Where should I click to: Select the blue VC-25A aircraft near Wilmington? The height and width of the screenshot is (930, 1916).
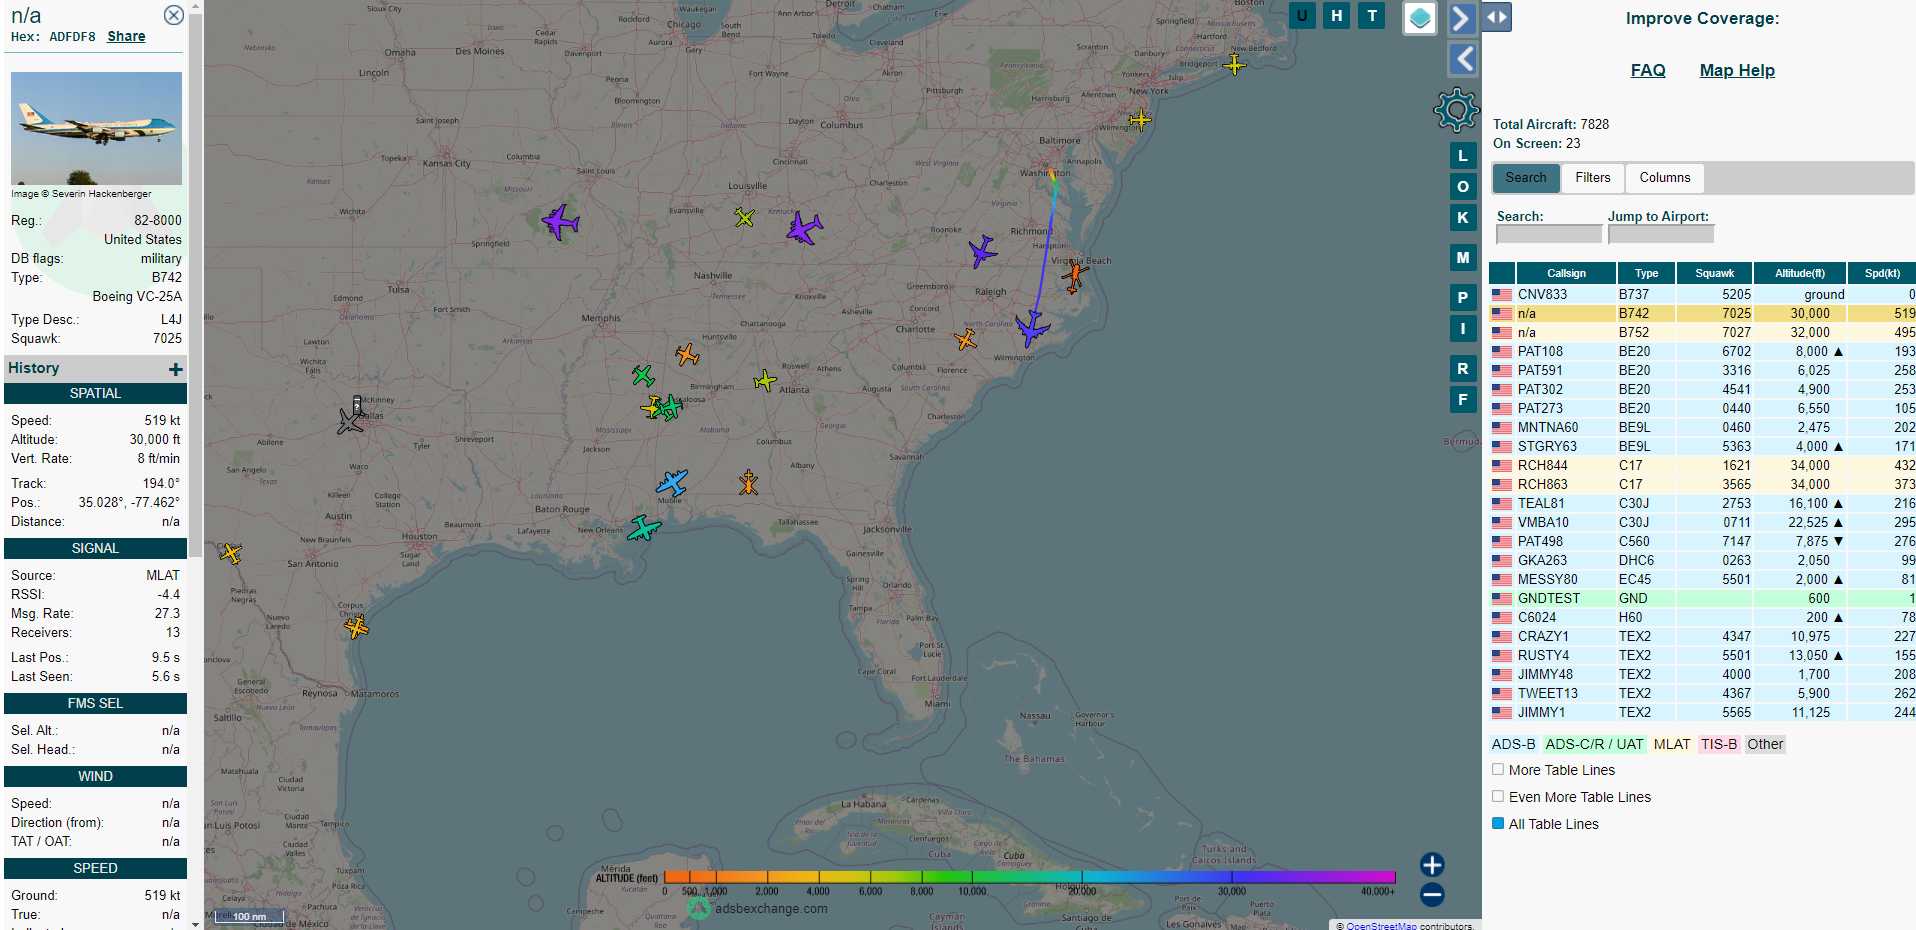click(x=1031, y=328)
